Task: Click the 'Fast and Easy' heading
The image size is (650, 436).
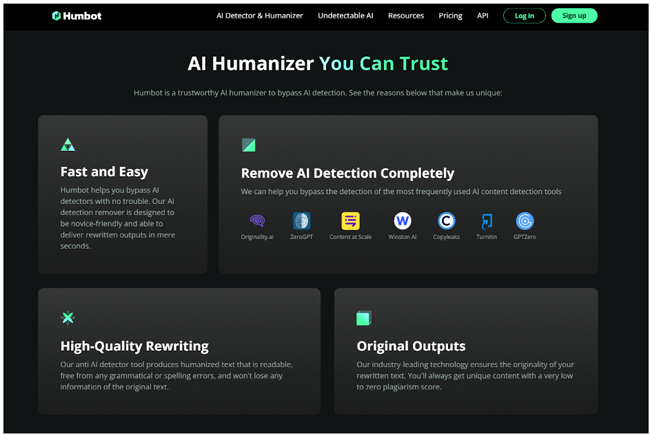Action: [x=104, y=172]
